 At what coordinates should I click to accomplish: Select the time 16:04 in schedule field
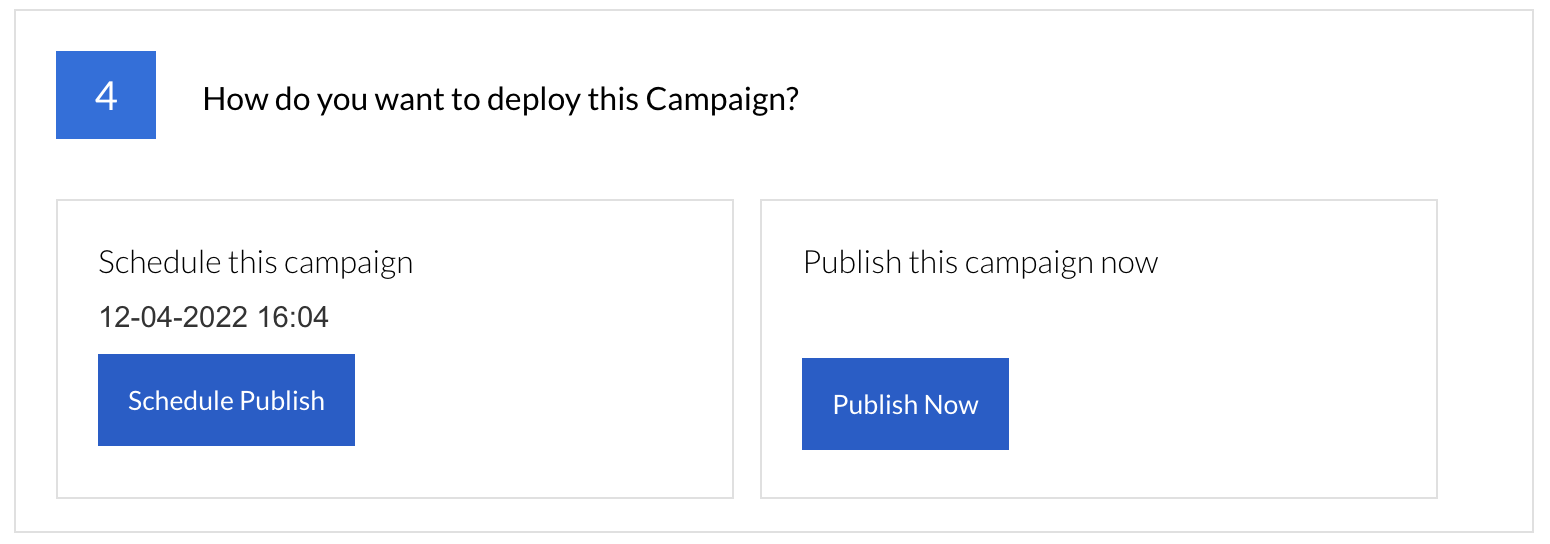293,318
